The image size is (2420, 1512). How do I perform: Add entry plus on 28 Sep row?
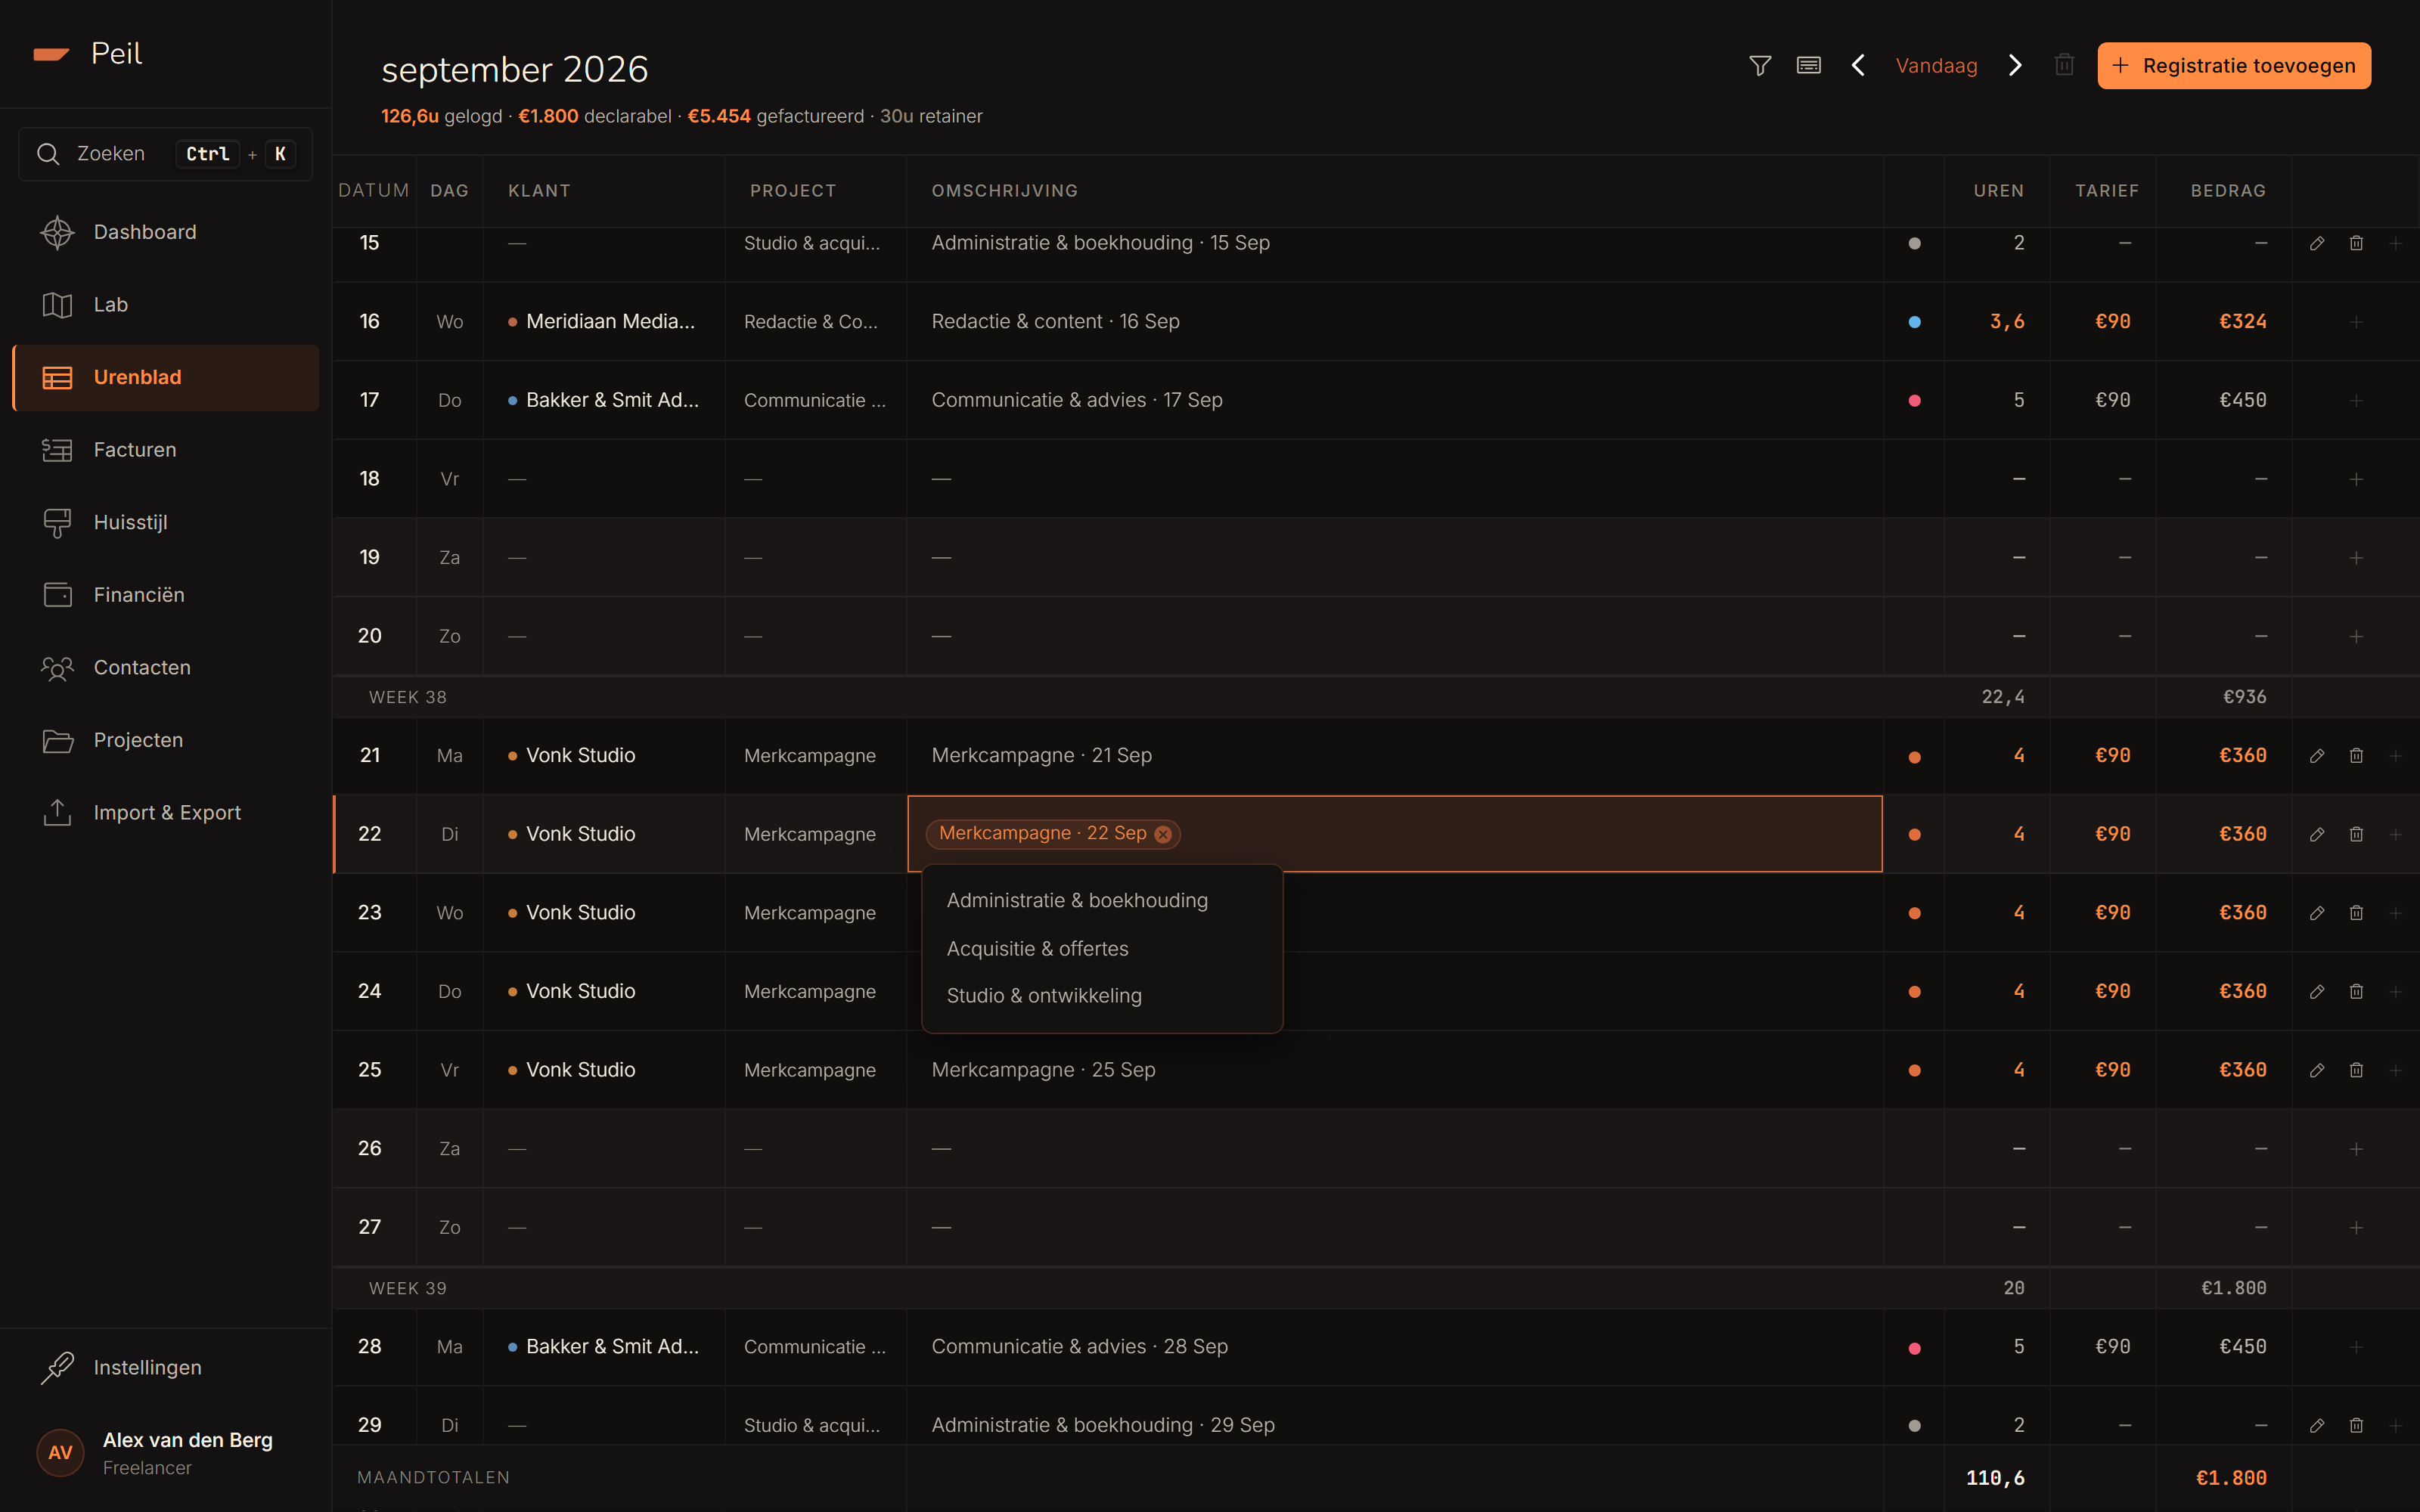click(x=2356, y=1347)
